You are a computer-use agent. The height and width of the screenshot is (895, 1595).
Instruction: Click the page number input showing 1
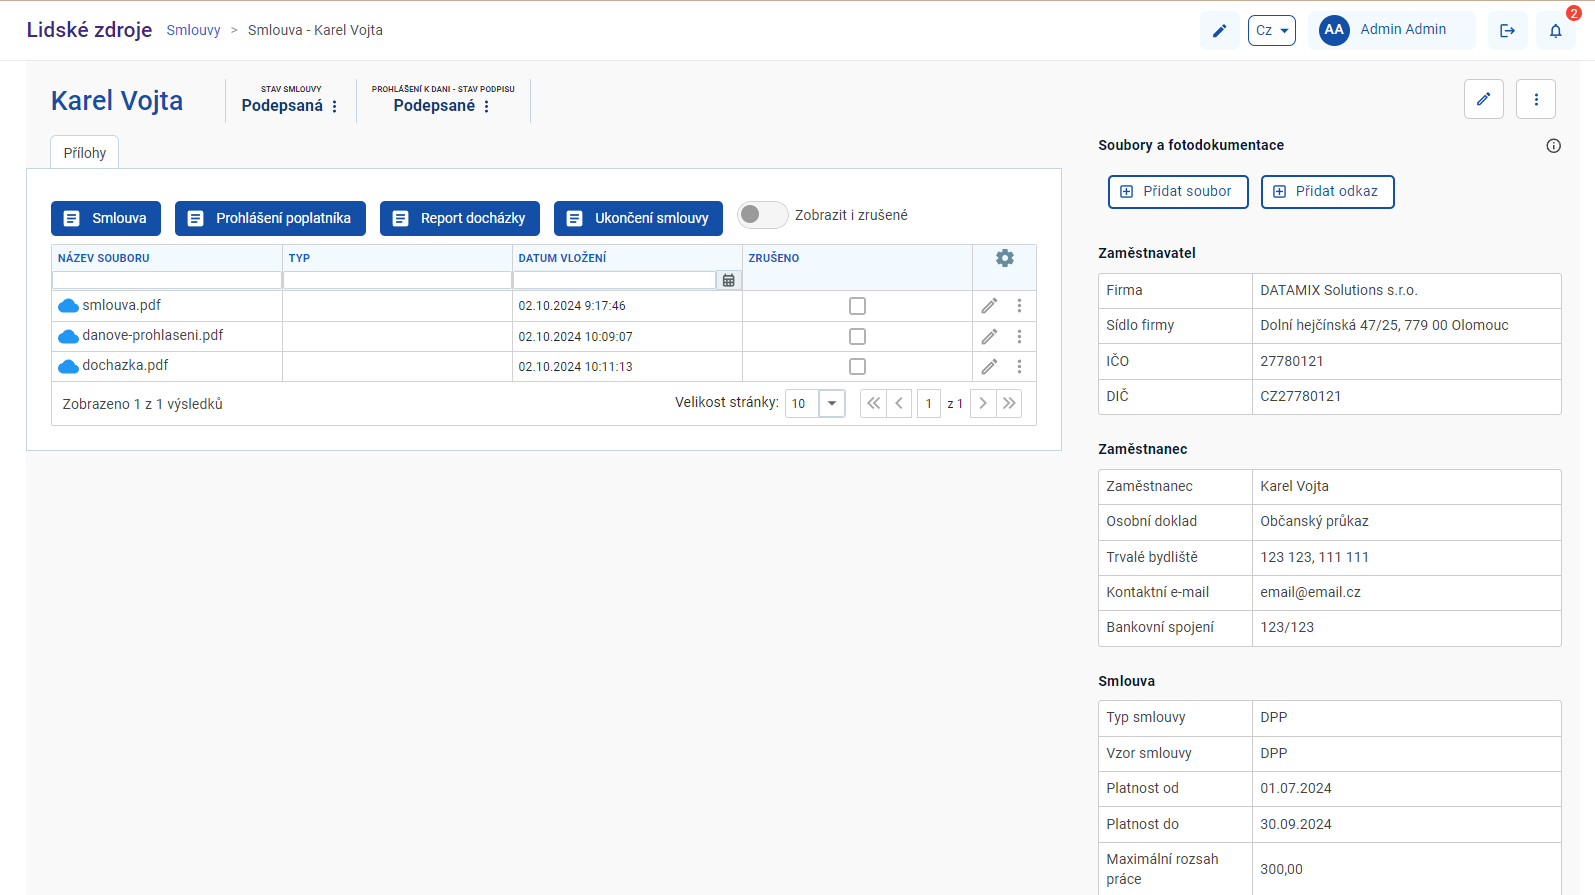tap(929, 404)
